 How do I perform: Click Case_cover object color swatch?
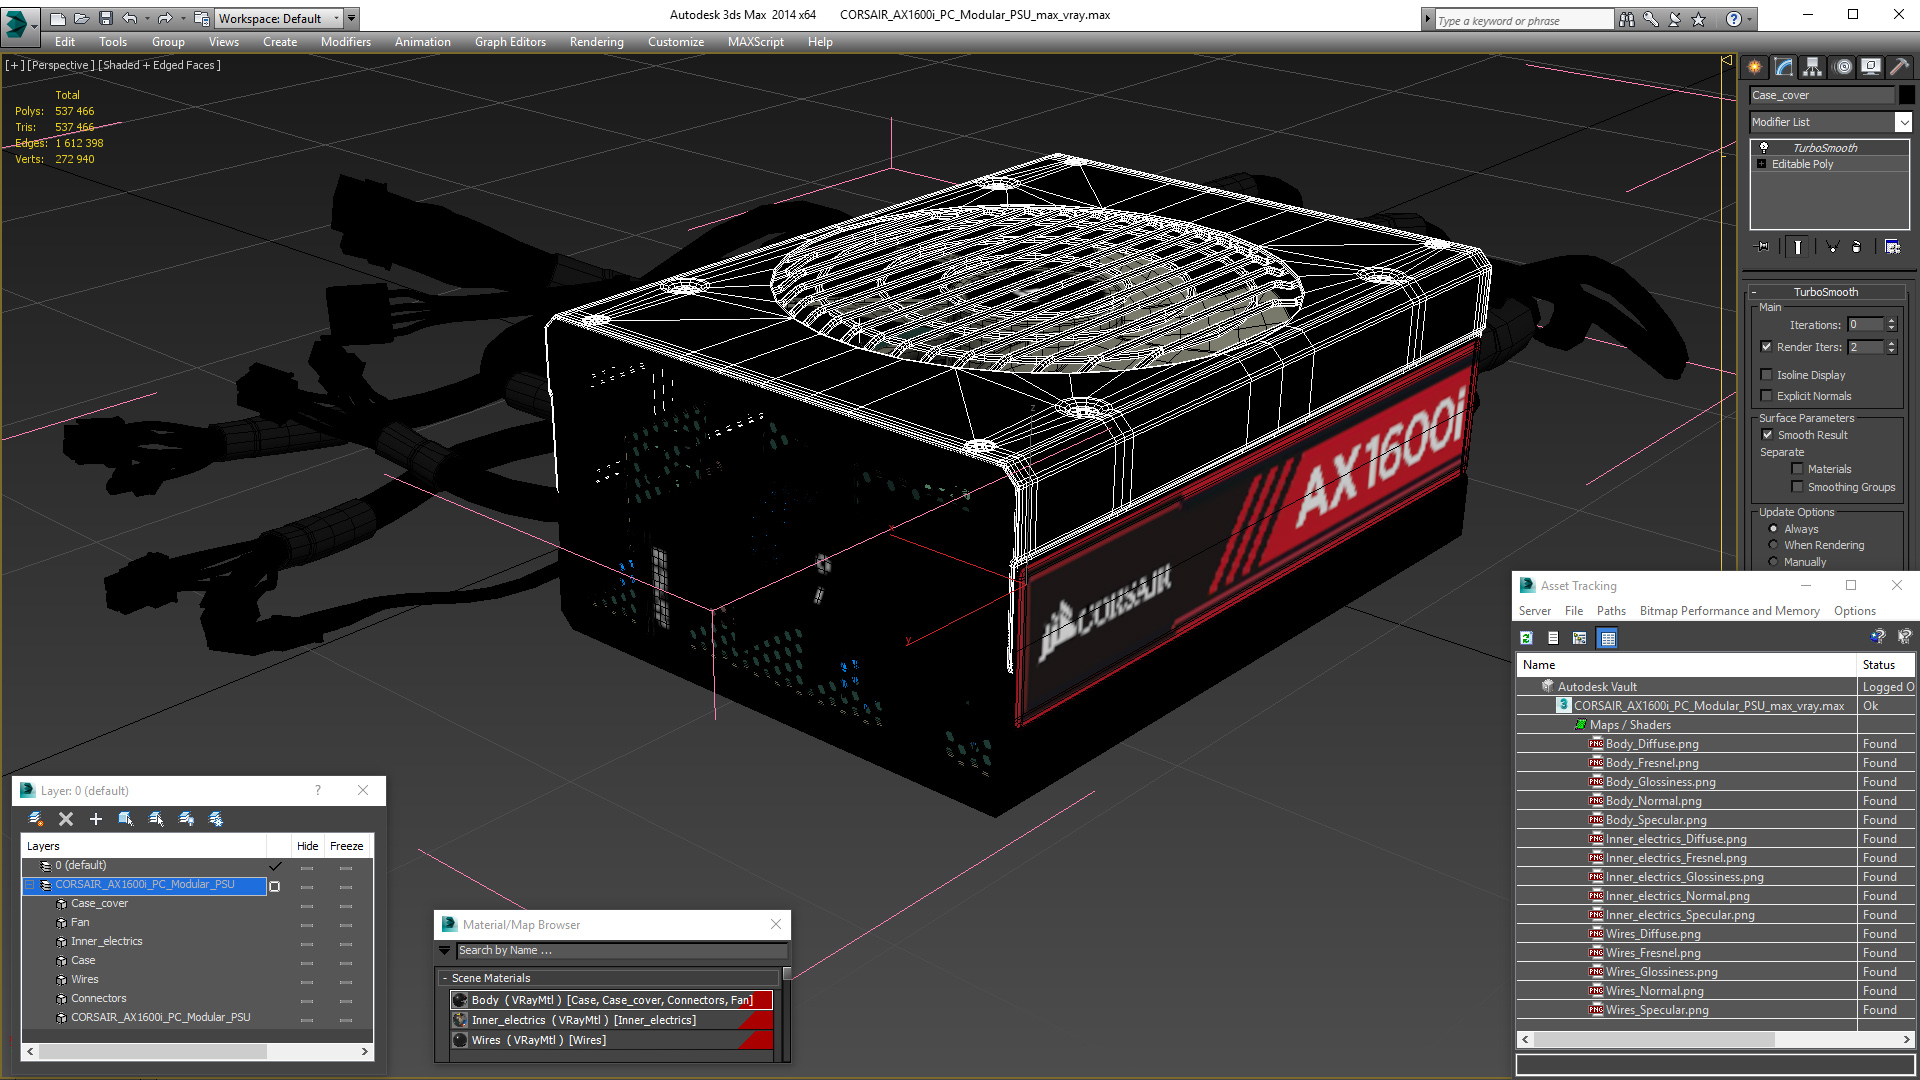pyautogui.click(x=1906, y=95)
